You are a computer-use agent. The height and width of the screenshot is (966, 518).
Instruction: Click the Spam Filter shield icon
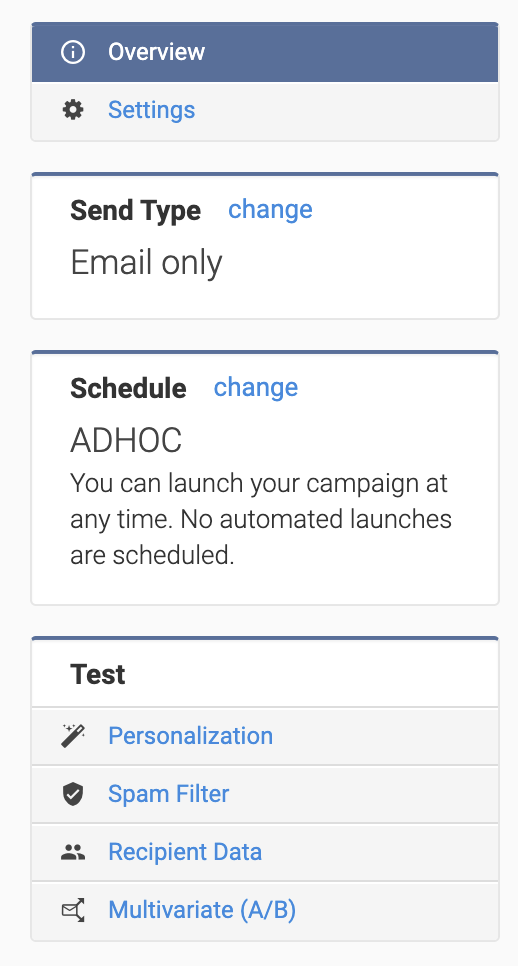point(73,794)
